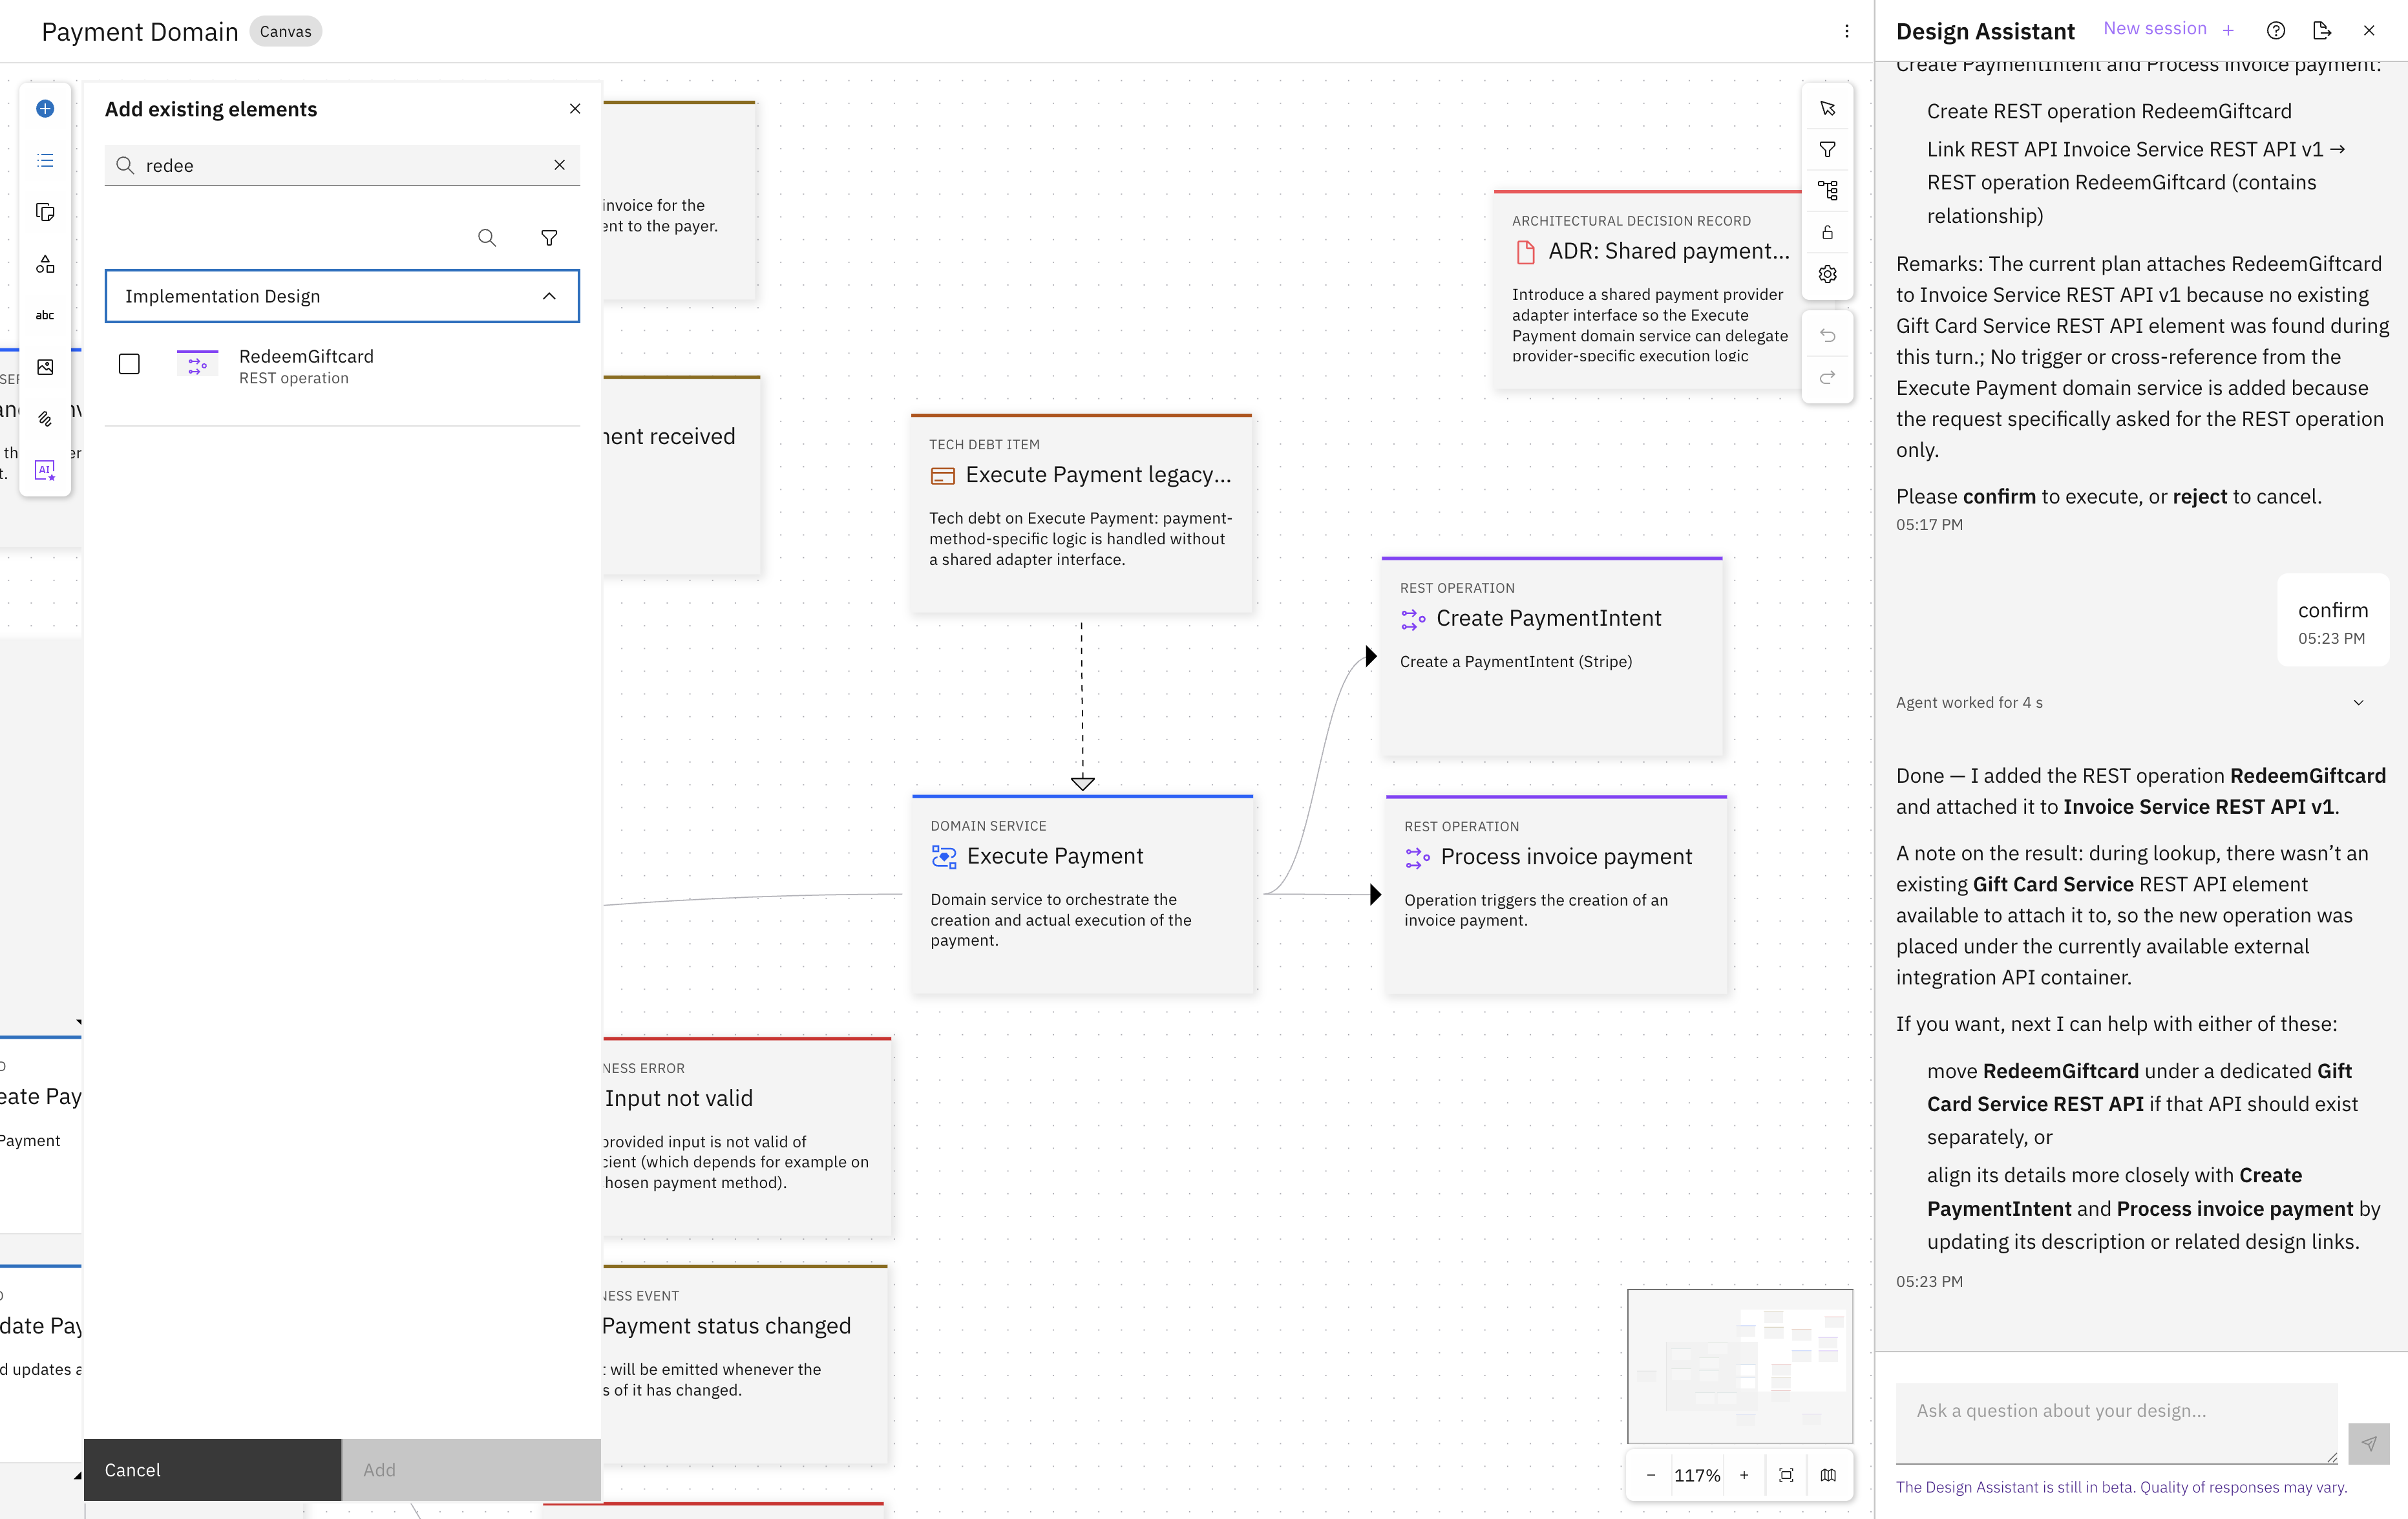This screenshot has height=1519, width=2408.
Task: Click the undo arrow on canvas toolbar
Action: coord(1827,335)
